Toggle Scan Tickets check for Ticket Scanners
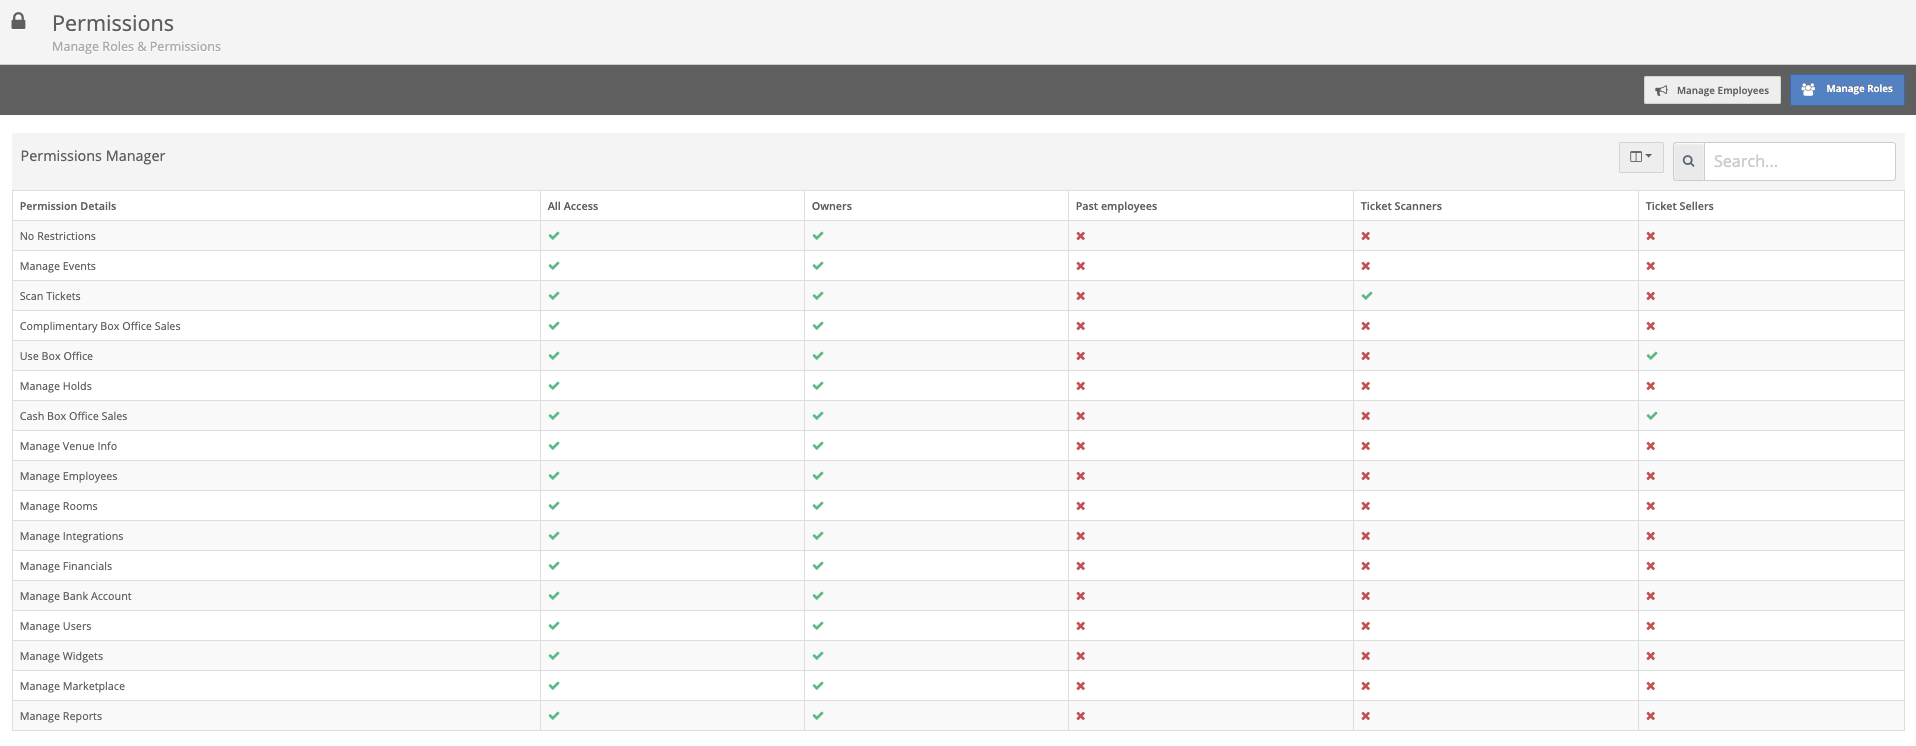The image size is (1916, 746). 1367,296
